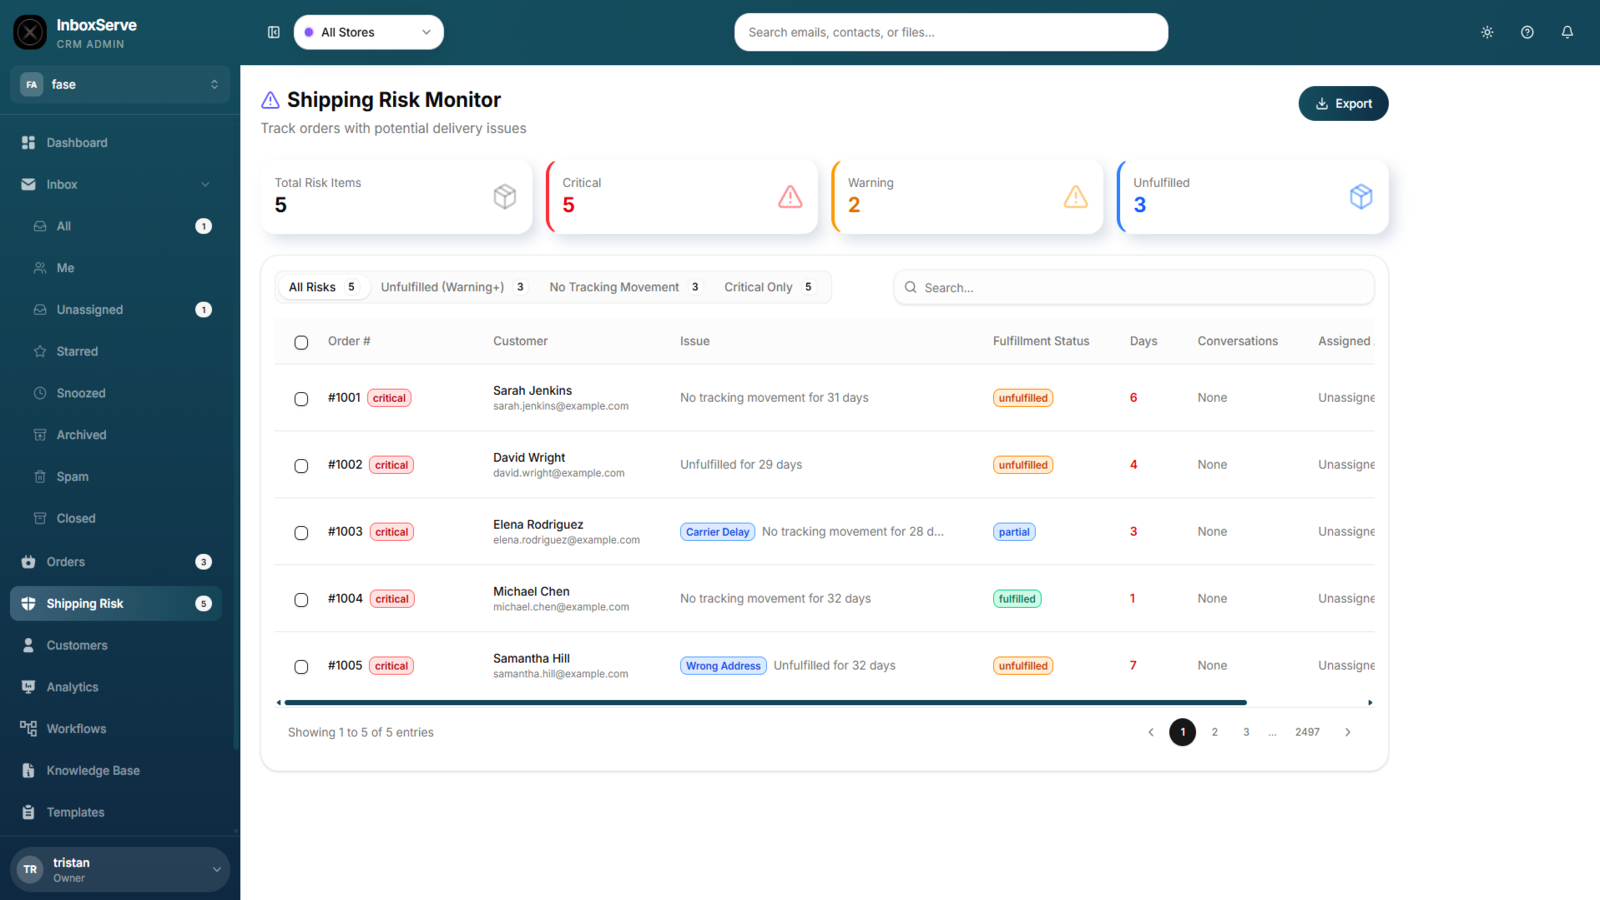The width and height of the screenshot is (1600, 900).
Task: Go to pagination page 2
Action: tap(1215, 733)
